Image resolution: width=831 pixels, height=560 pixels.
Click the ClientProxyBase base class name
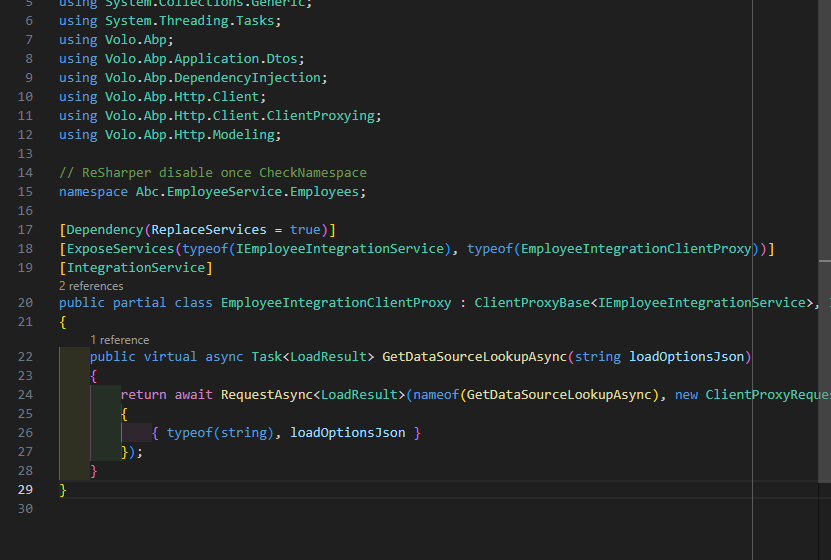(x=532, y=303)
